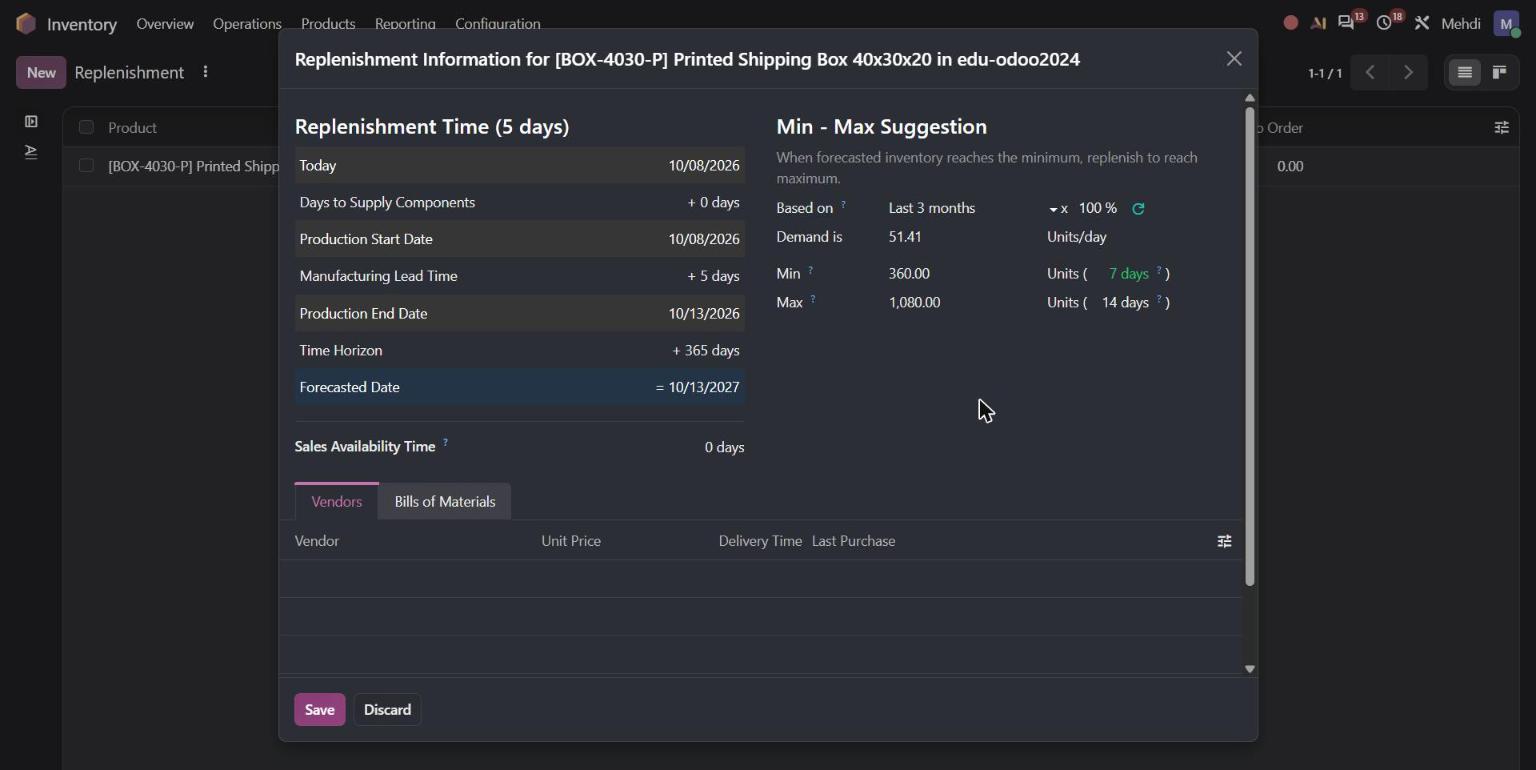
Task: Toggle the left search panel icon
Action: (31, 122)
